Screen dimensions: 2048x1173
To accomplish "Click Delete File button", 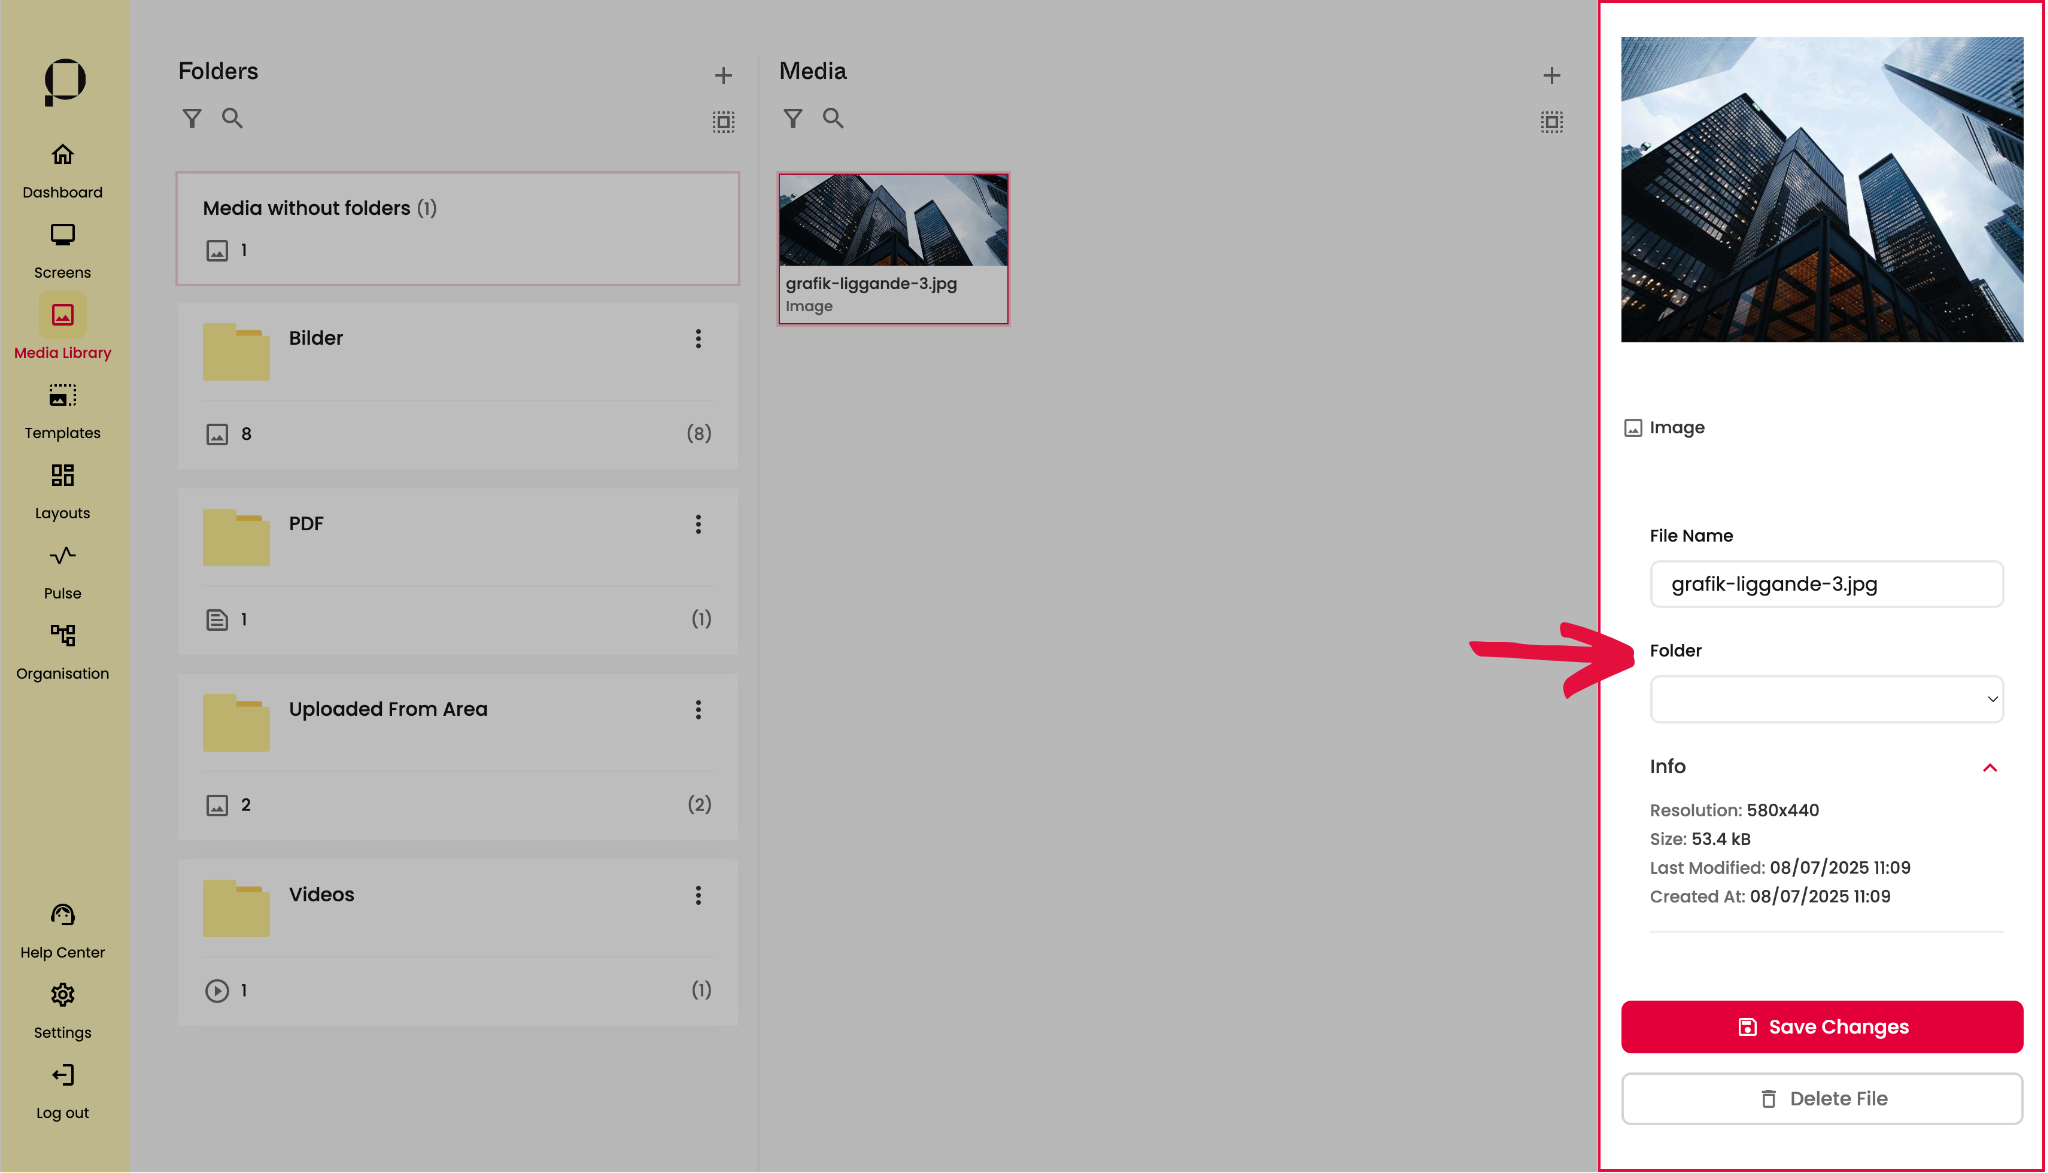I will [x=1821, y=1099].
